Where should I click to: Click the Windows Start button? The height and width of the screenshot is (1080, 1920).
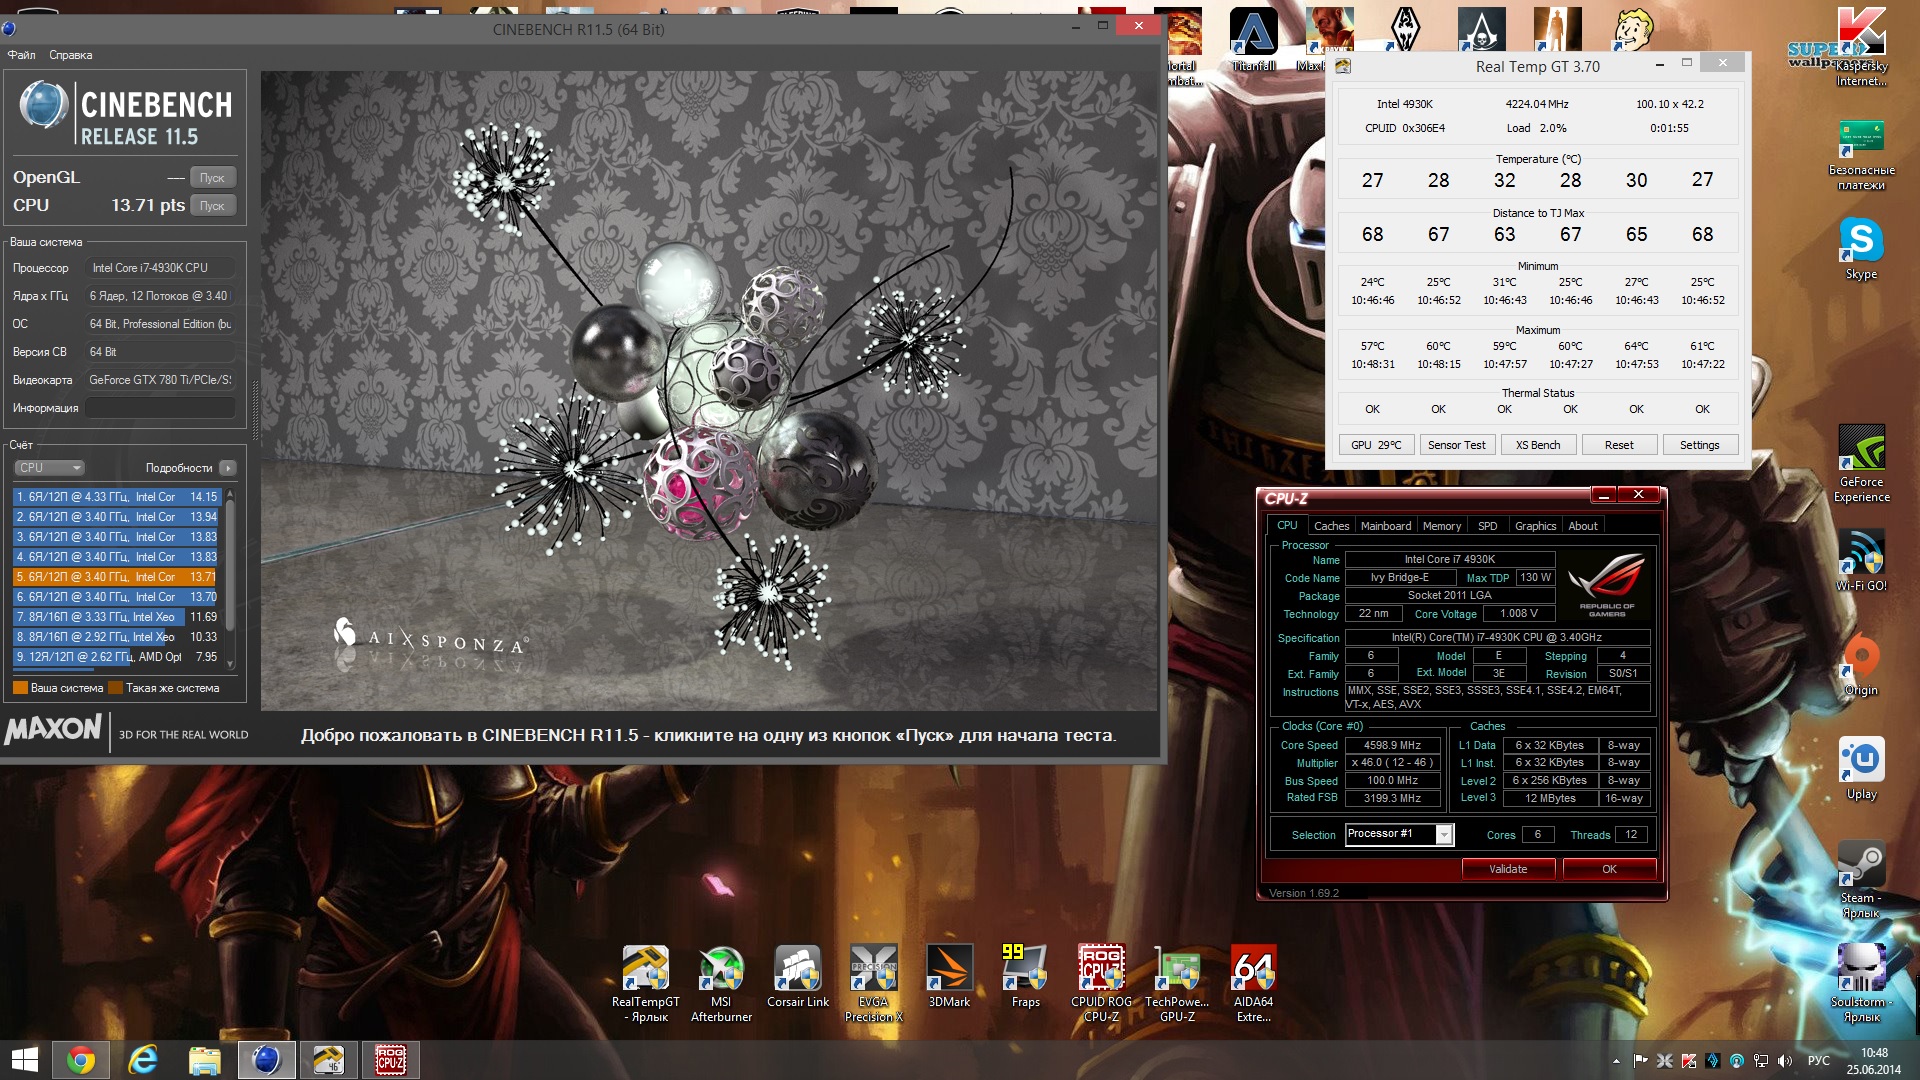click(x=24, y=1060)
